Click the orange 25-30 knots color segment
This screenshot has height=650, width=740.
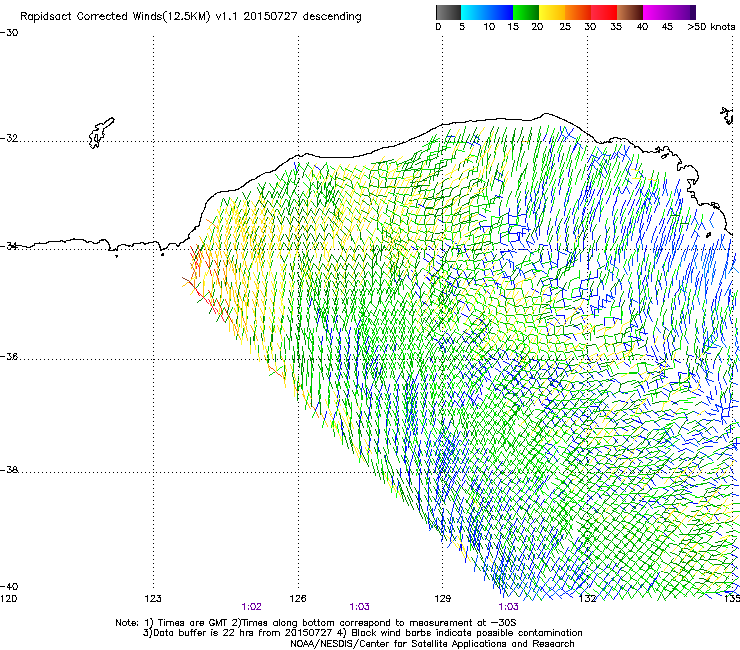tap(578, 12)
